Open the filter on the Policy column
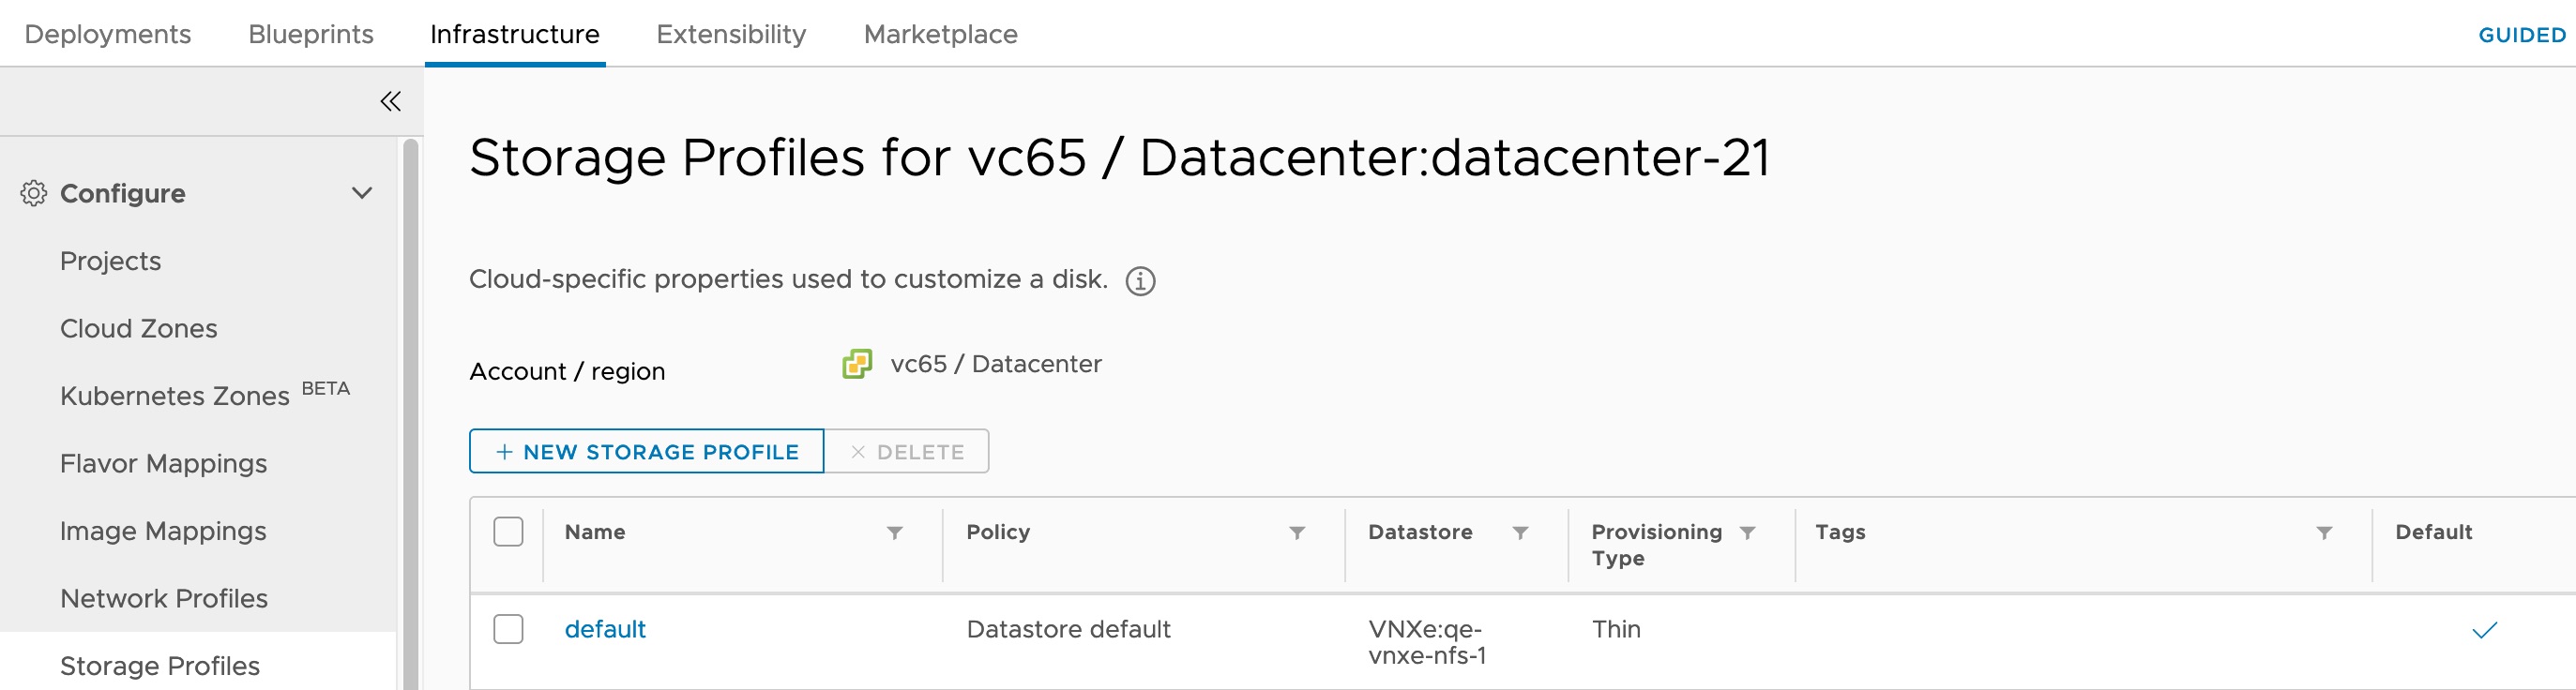The image size is (2576, 690). point(1296,533)
